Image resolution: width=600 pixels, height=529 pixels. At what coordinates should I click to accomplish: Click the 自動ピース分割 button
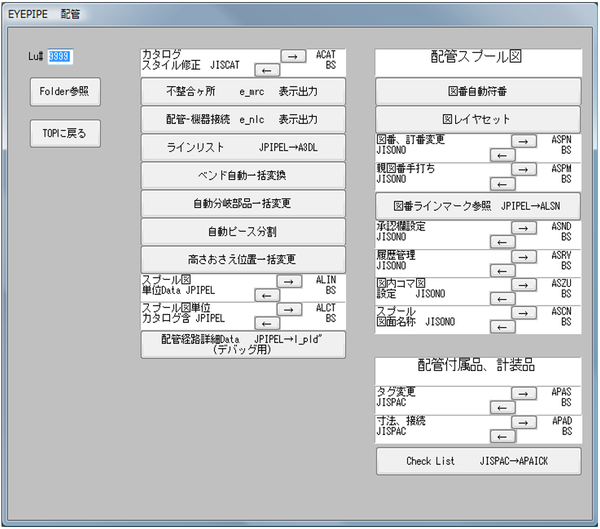coord(243,231)
